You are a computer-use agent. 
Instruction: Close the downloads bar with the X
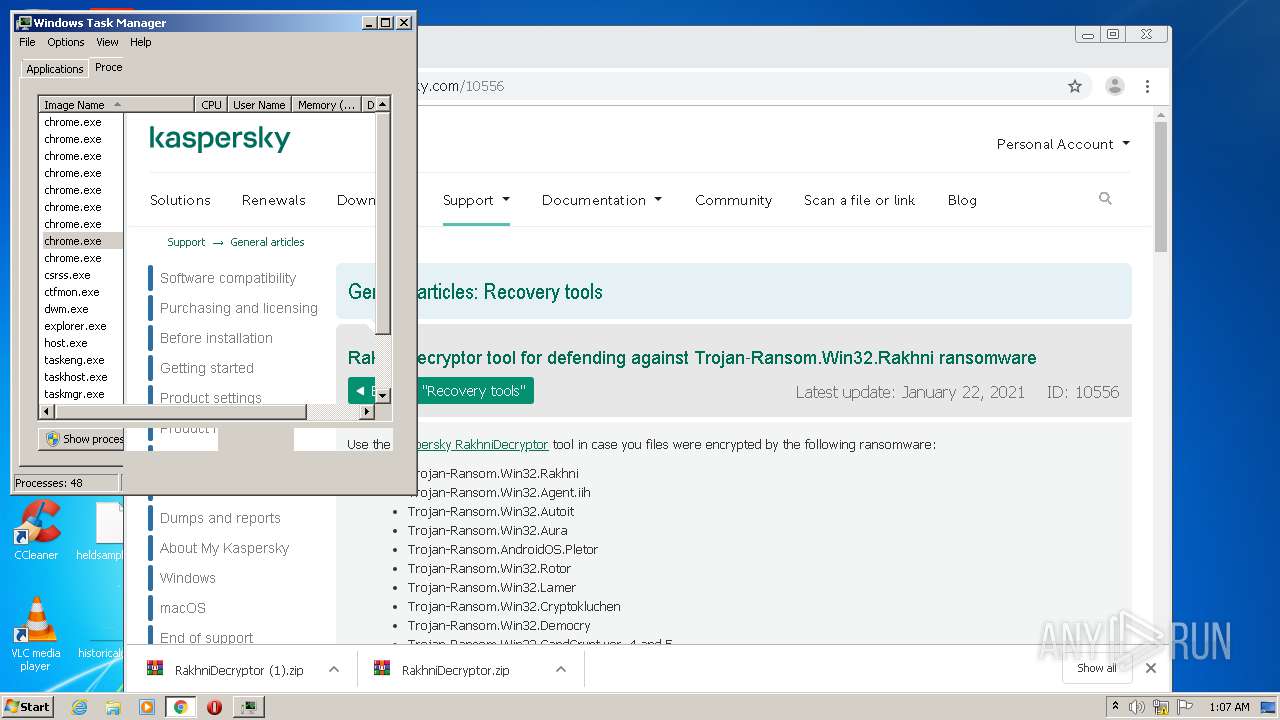[1151, 668]
